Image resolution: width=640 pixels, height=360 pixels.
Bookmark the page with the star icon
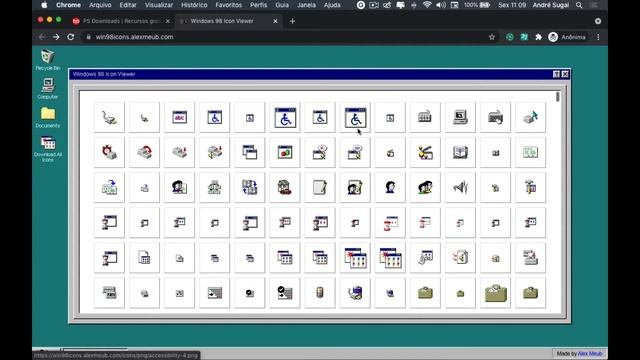tap(492, 37)
